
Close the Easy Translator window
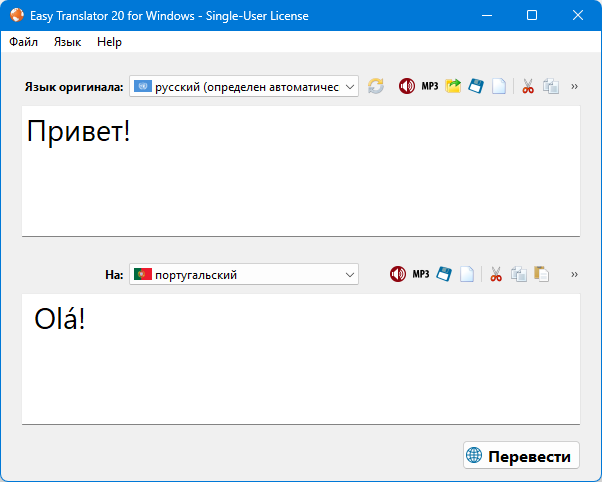click(x=578, y=15)
